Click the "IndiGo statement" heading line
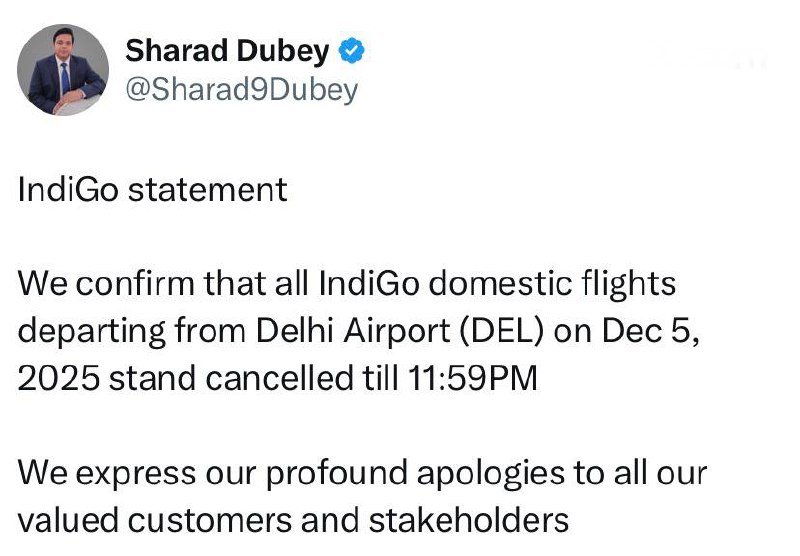 [x=152, y=189]
